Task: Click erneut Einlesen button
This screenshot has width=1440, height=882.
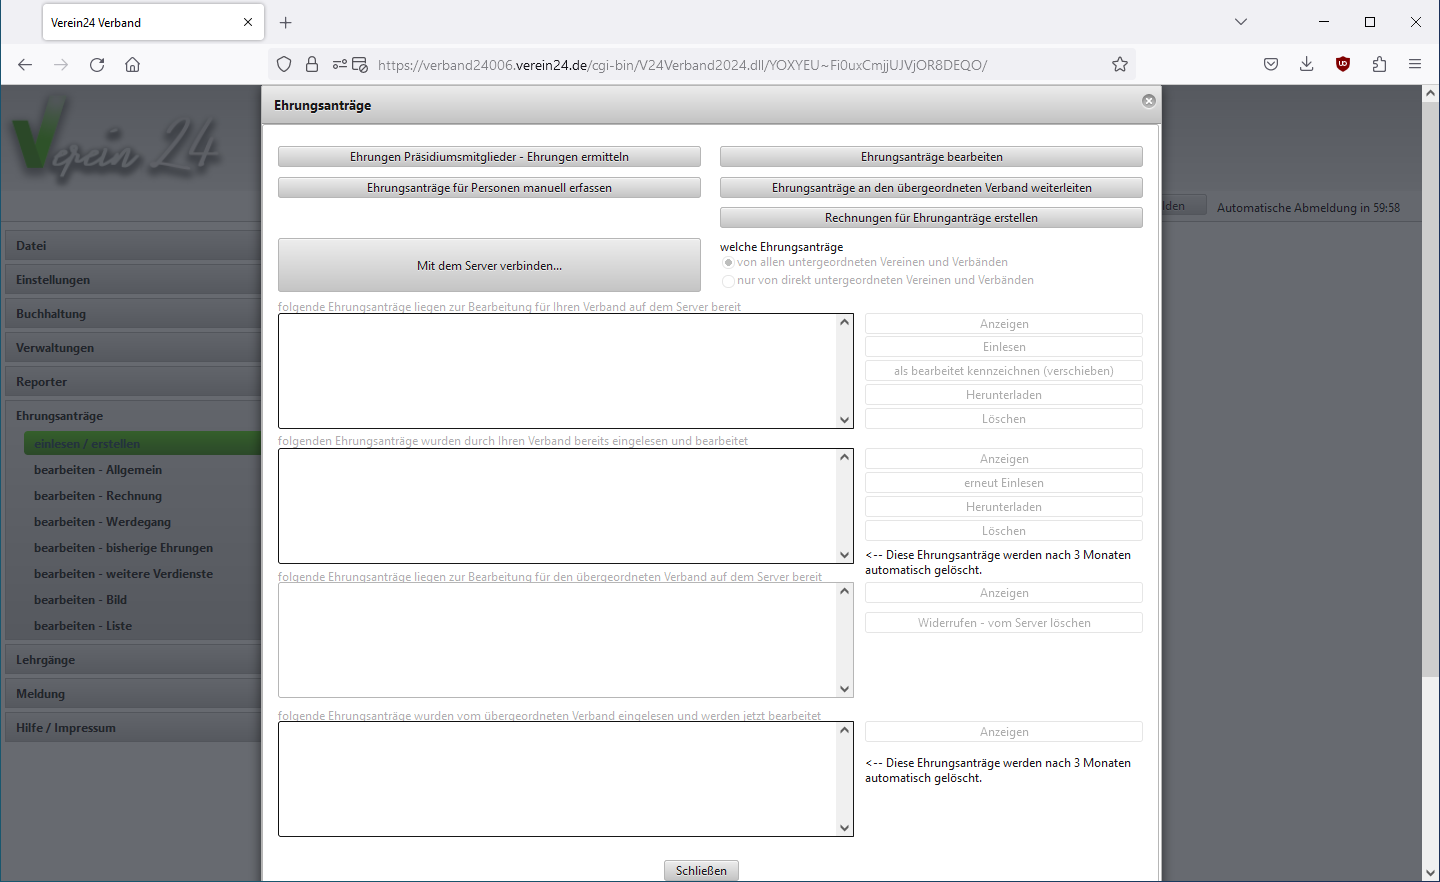Action: 1004,483
